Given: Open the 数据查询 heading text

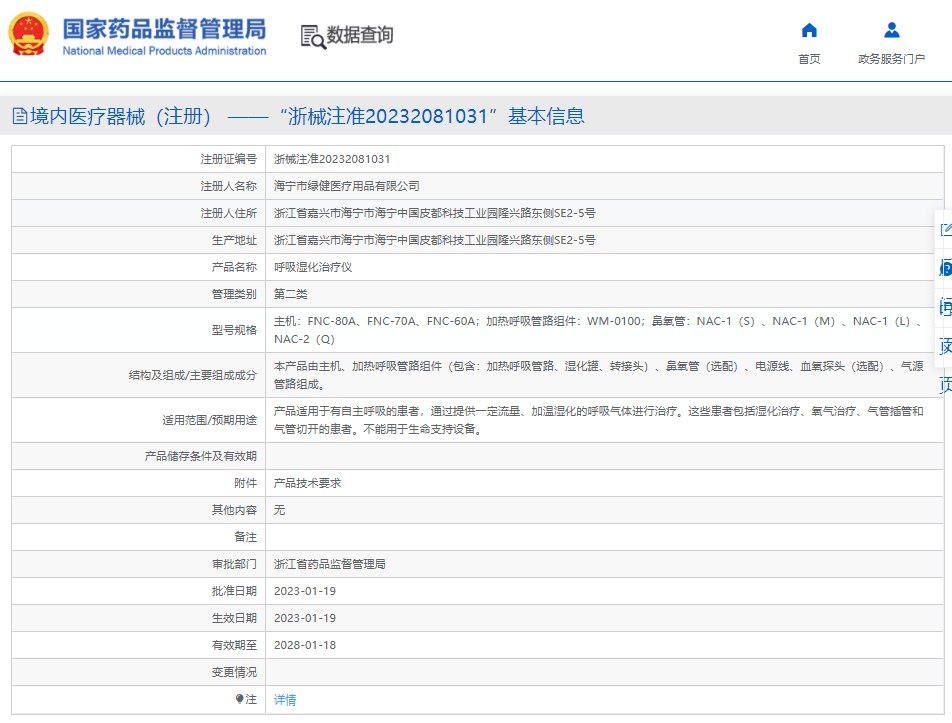Looking at the screenshot, I should [x=360, y=35].
